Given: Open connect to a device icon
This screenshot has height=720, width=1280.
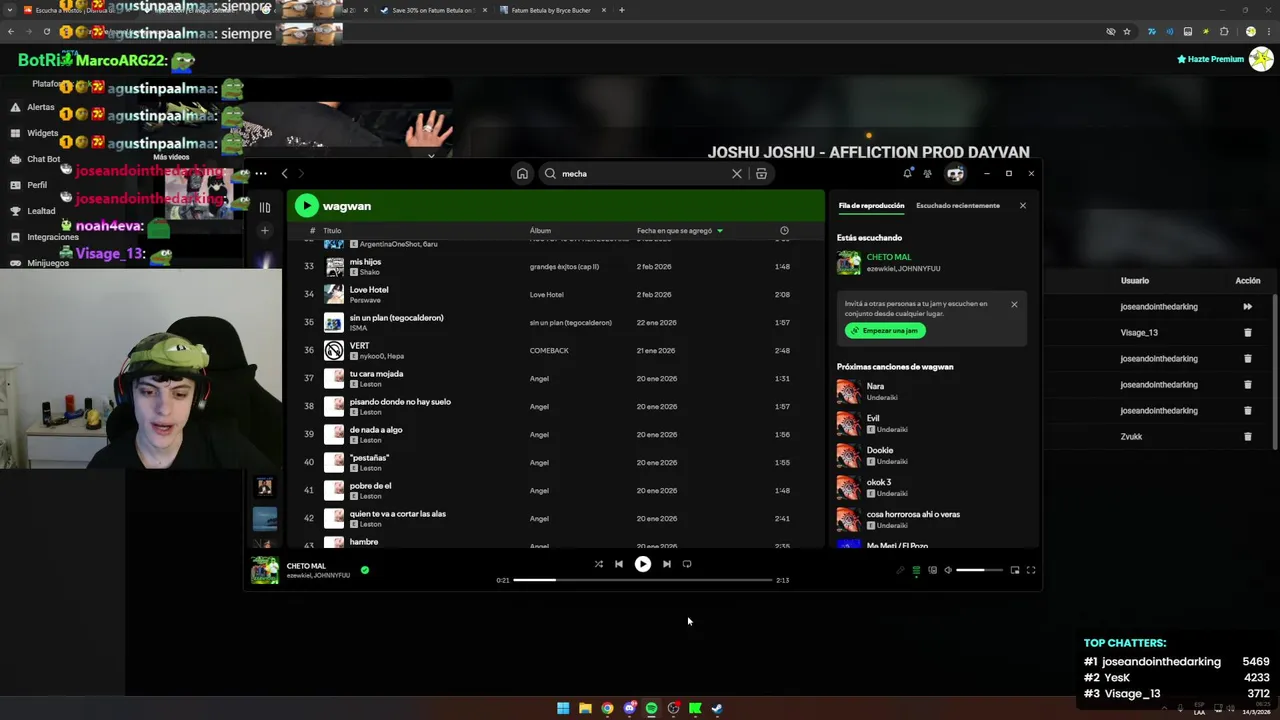Looking at the screenshot, I should tap(932, 570).
